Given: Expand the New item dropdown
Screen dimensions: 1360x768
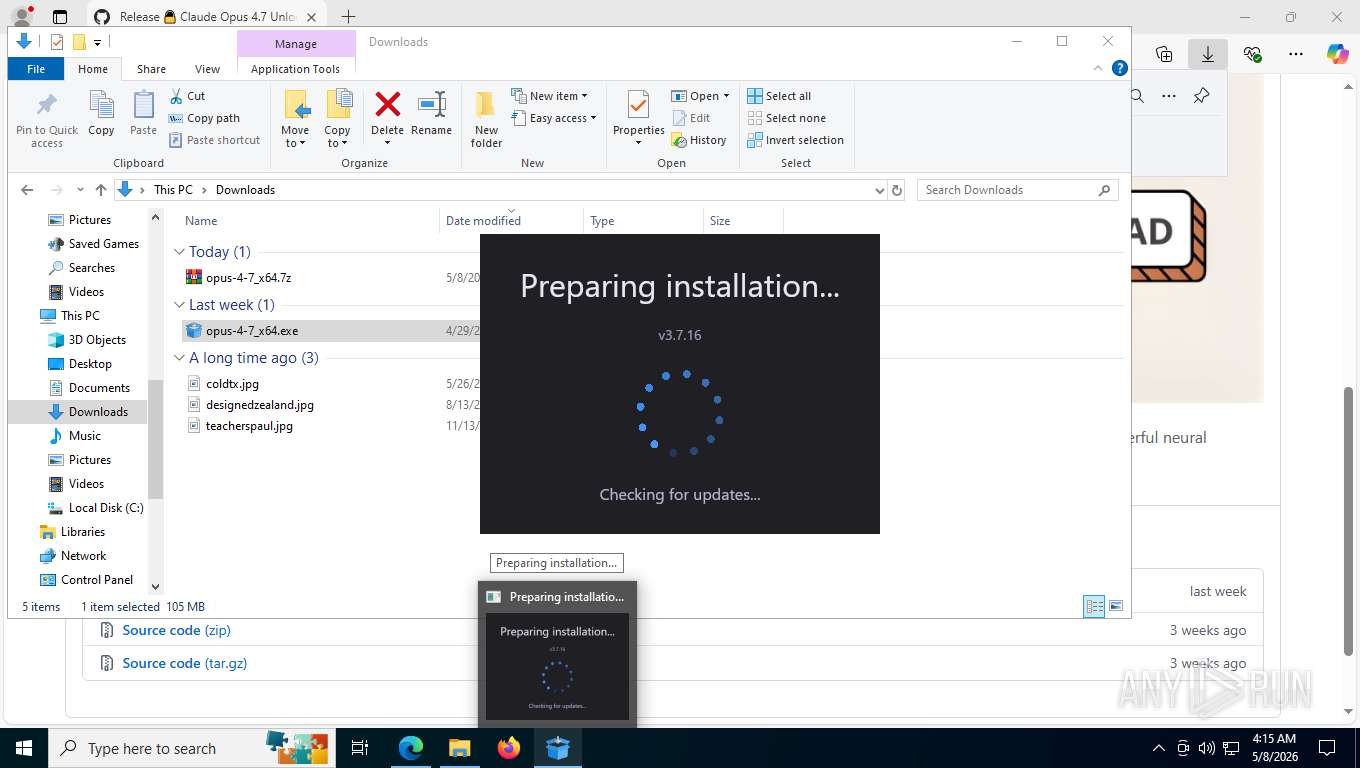Looking at the screenshot, I should coord(549,96).
